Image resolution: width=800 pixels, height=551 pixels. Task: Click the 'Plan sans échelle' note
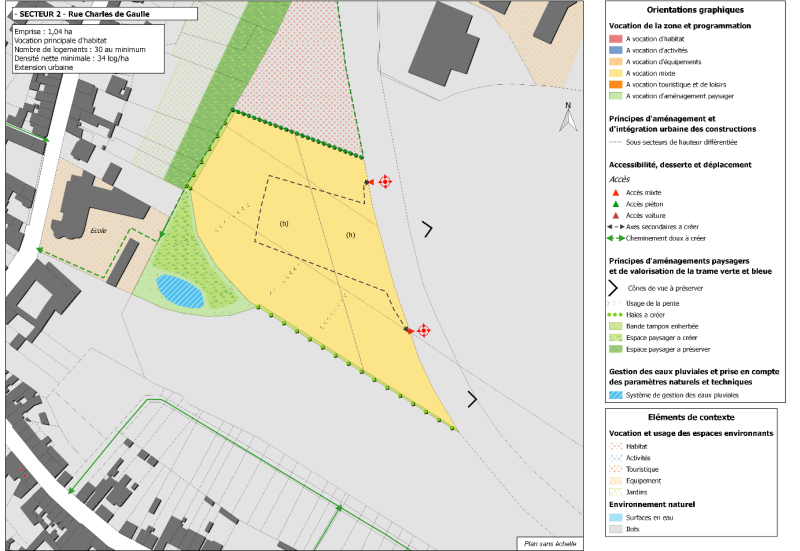(550, 543)
